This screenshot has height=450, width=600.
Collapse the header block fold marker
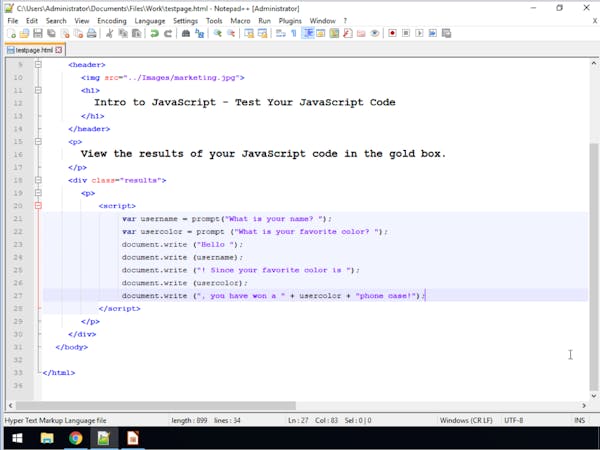38,65
